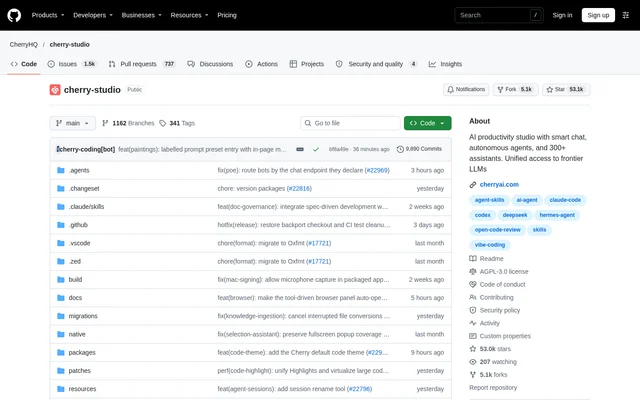Open the Contributing link
Viewport: 640px width, 400px height.
tap(491, 297)
